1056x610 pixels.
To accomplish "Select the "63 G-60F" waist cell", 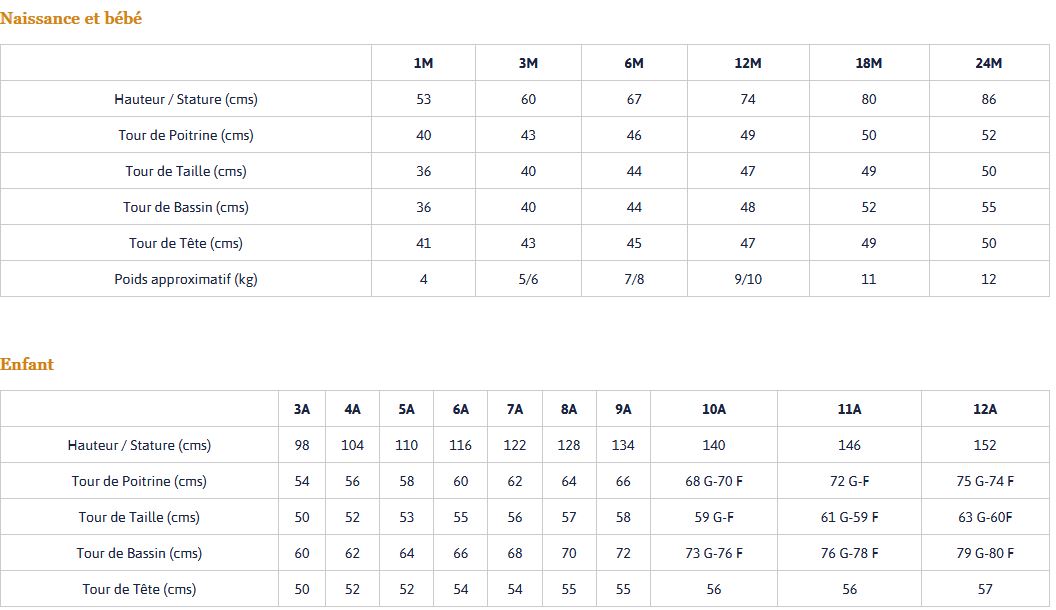I will click(985, 517).
